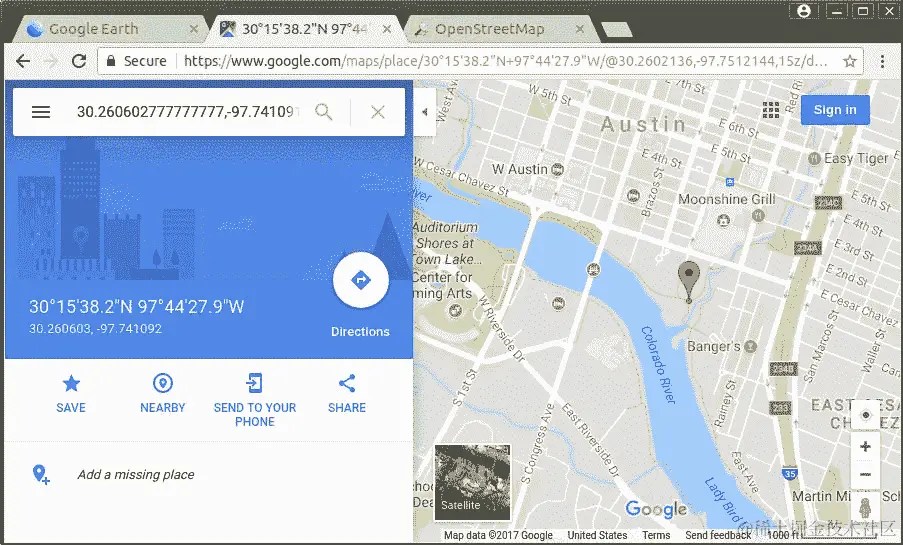Open the hamburger menu in search box
The image size is (903, 545).
coord(41,112)
